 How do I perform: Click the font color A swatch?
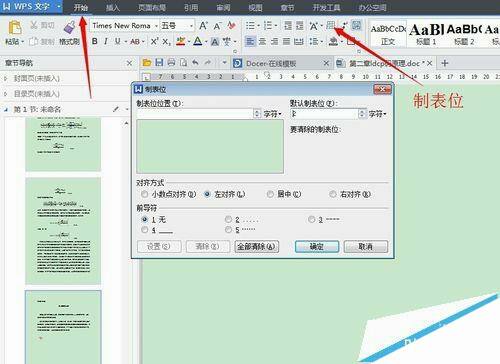point(198,42)
